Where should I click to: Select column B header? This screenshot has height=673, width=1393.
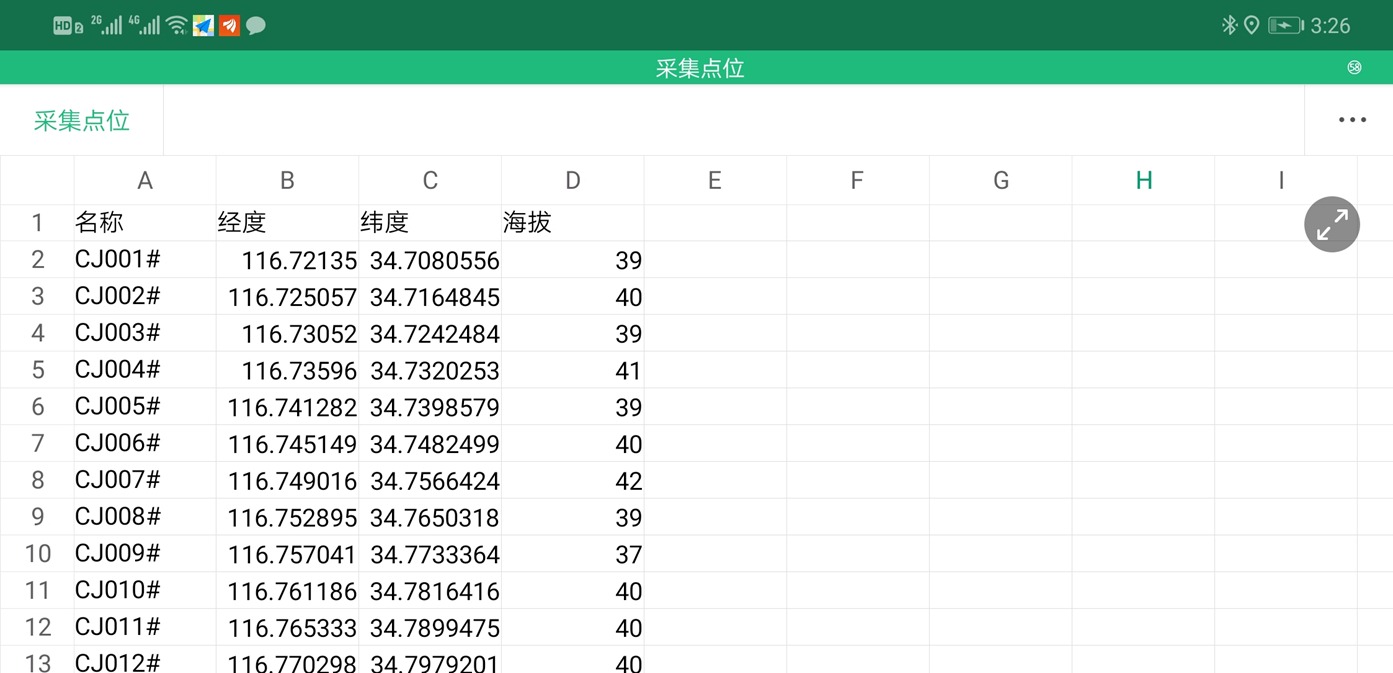click(x=287, y=181)
